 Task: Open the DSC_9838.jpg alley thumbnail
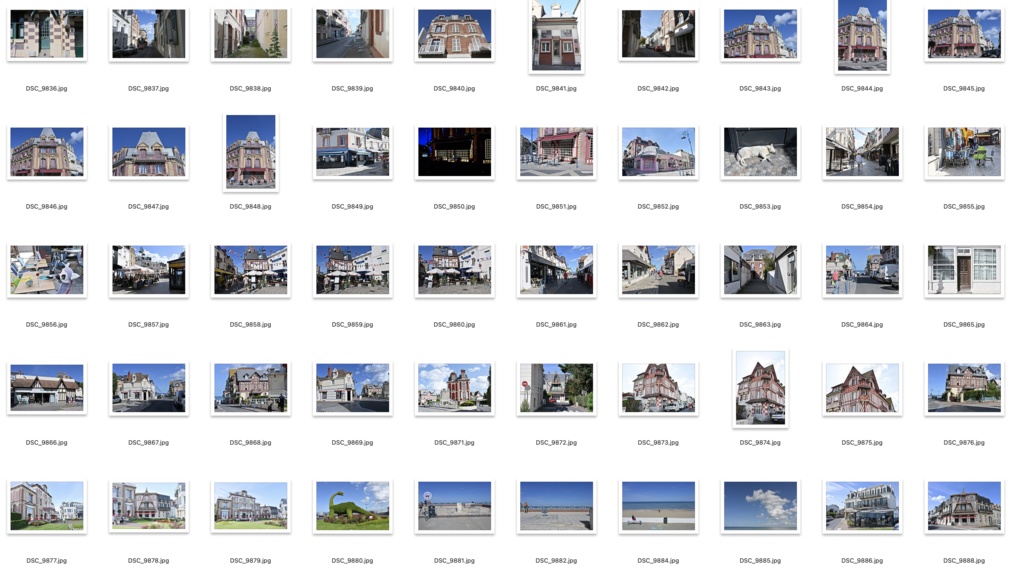251,34
